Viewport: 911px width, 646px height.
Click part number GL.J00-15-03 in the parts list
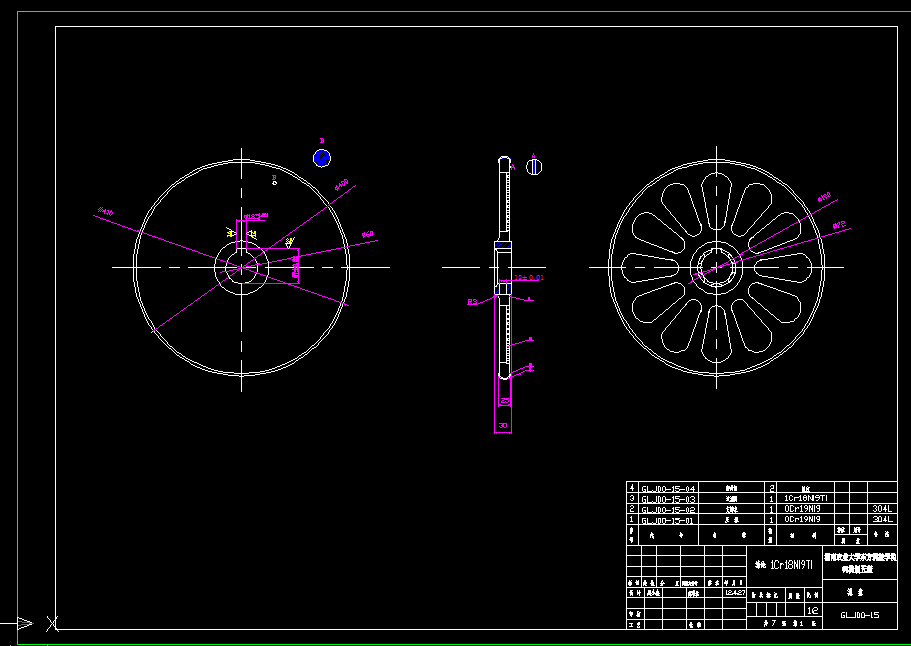668,499
